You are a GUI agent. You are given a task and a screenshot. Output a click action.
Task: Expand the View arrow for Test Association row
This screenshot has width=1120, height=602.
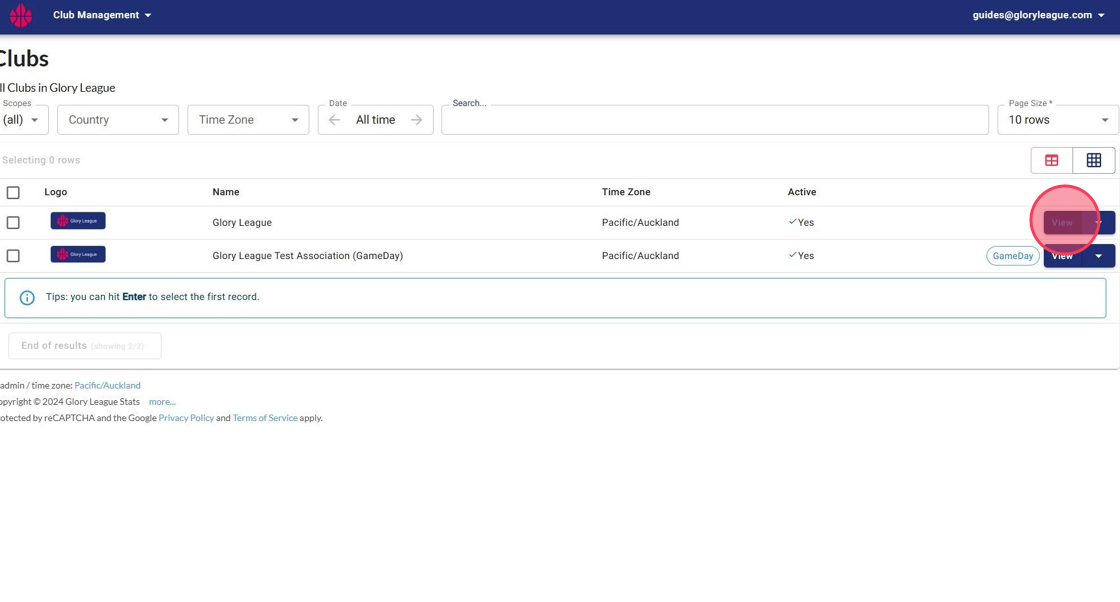(1099, 256)
